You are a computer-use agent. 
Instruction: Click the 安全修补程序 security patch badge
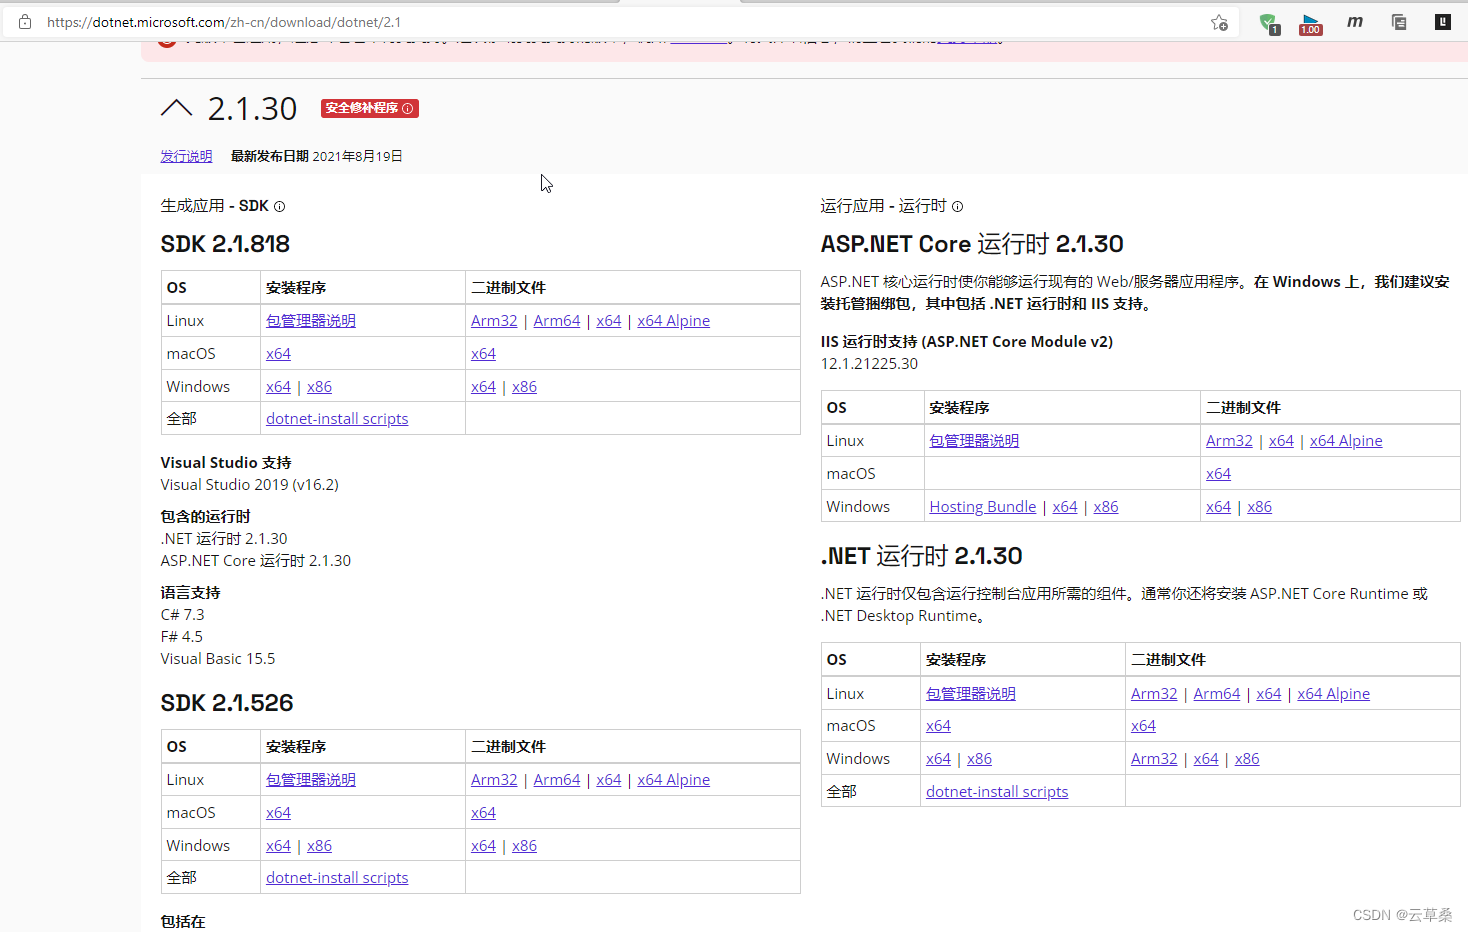pyautogui.click(x=370, y=108)
